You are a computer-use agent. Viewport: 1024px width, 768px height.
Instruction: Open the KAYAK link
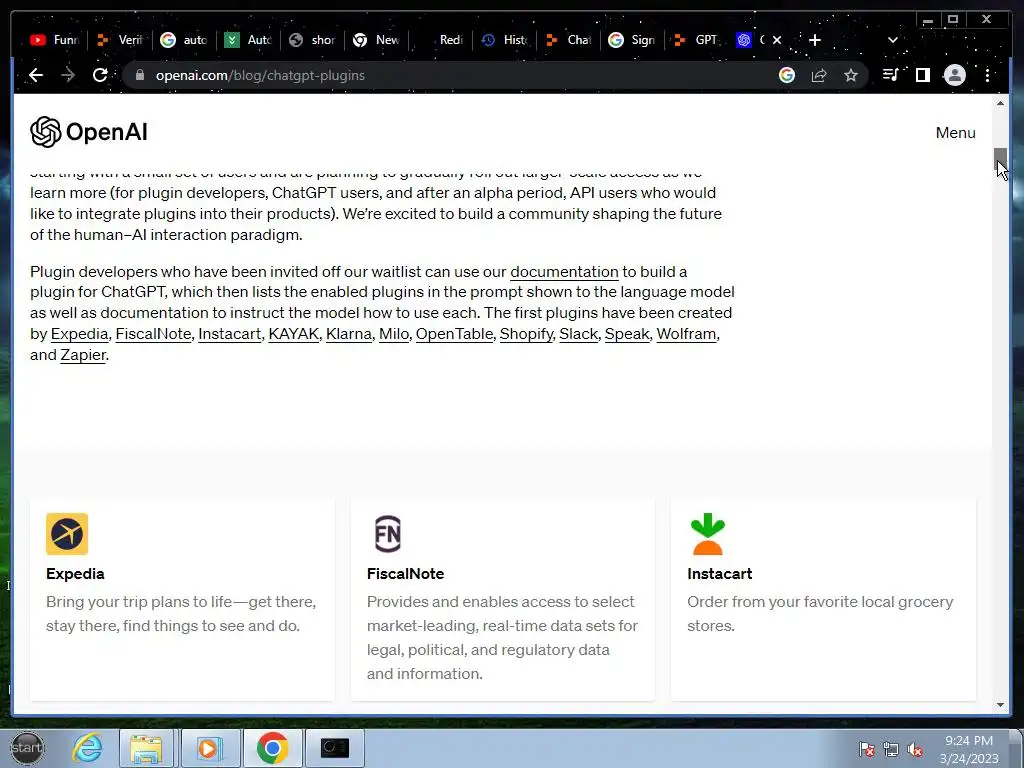[x=293, y=334]
